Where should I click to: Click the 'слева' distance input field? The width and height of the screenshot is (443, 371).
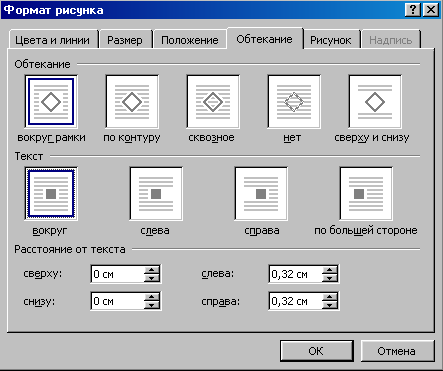[296, 274]
